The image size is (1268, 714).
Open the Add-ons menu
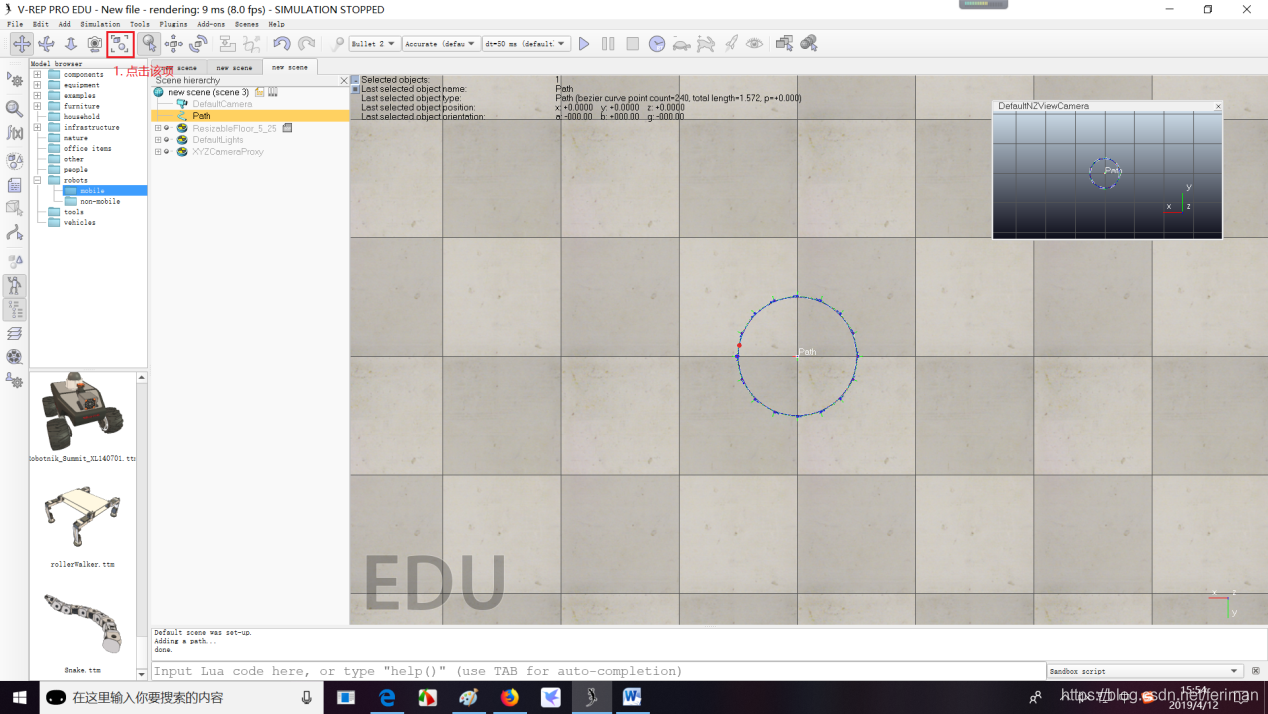(211, 24)
